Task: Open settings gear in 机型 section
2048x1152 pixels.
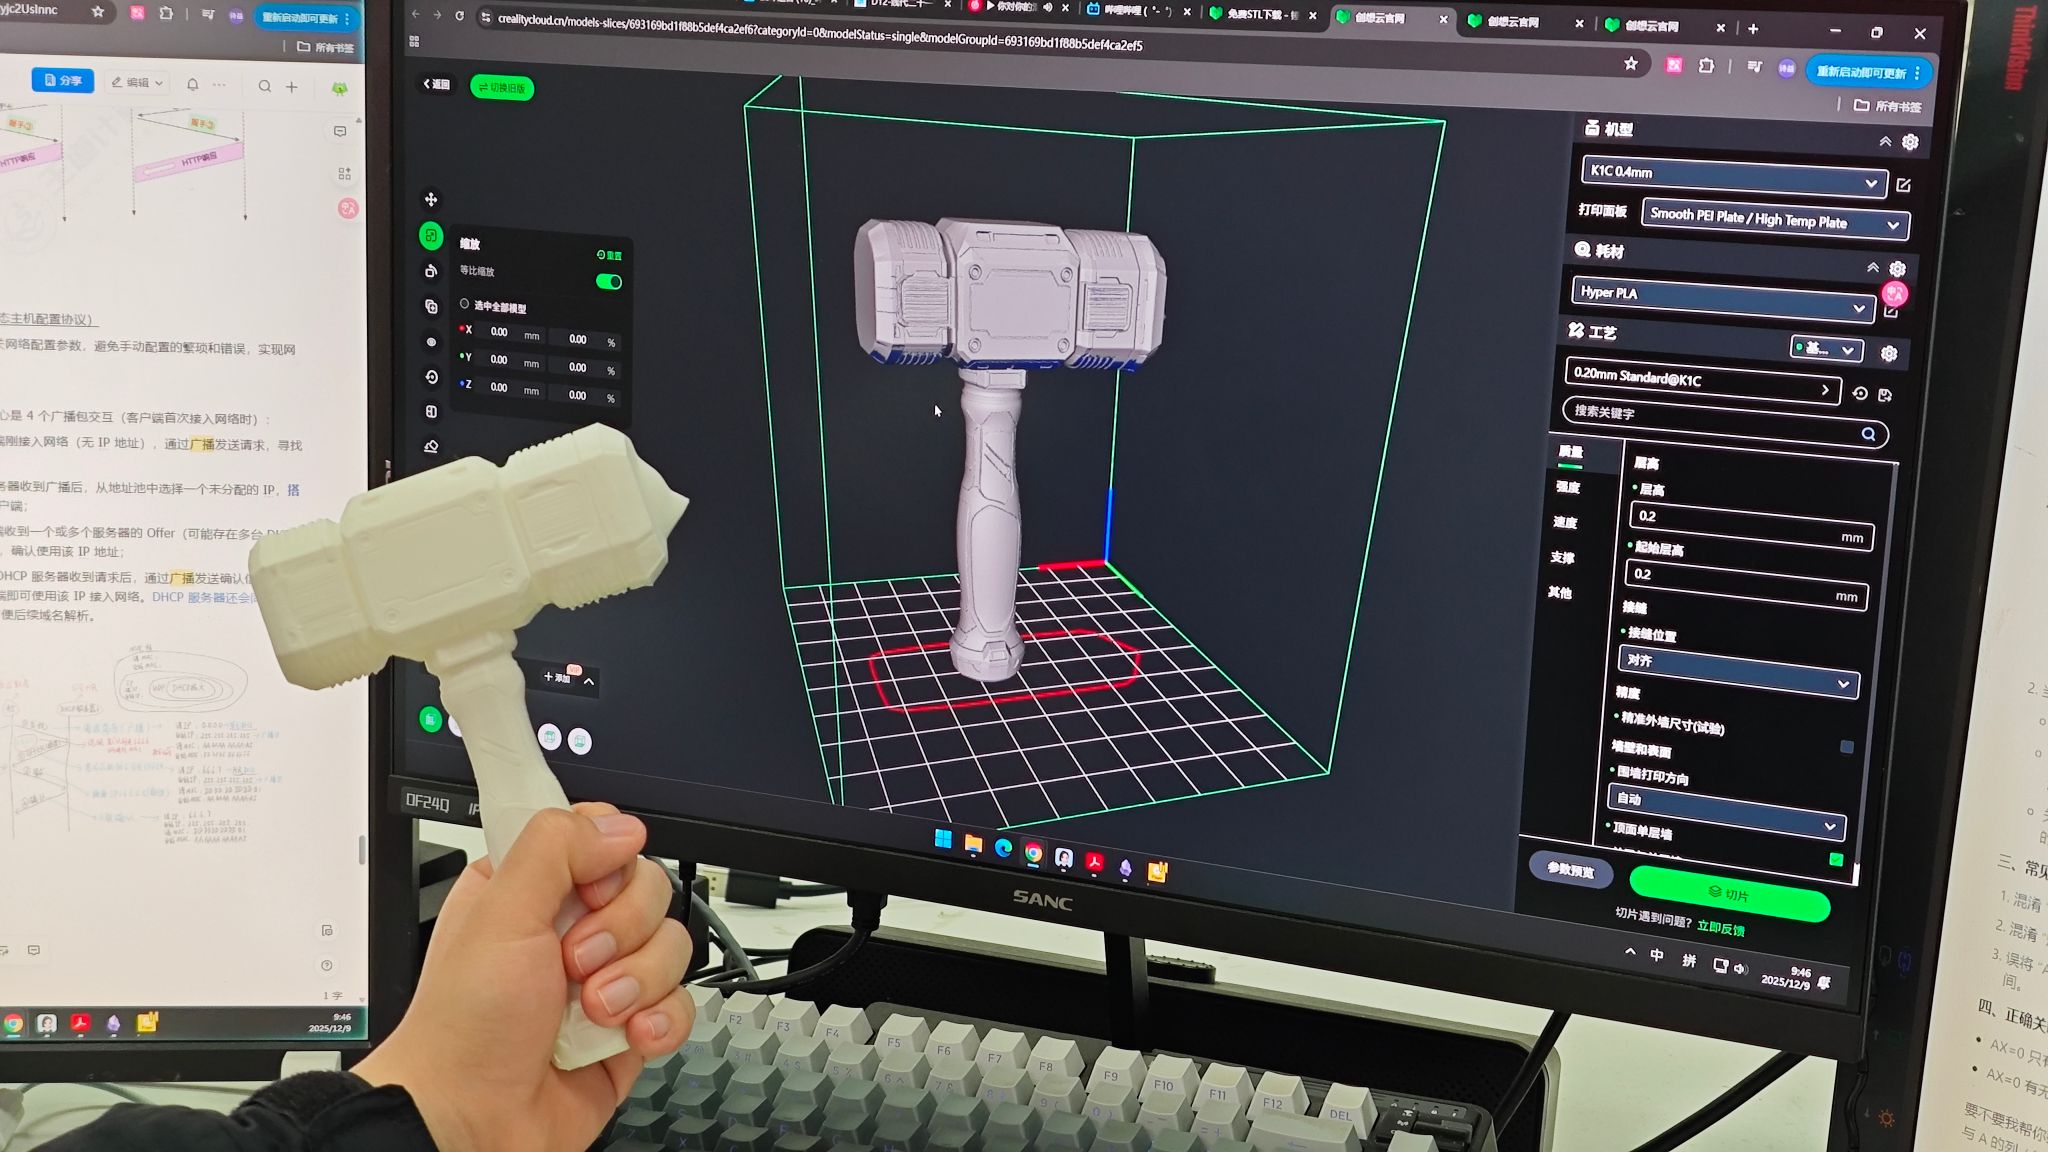Action: 1910,142
